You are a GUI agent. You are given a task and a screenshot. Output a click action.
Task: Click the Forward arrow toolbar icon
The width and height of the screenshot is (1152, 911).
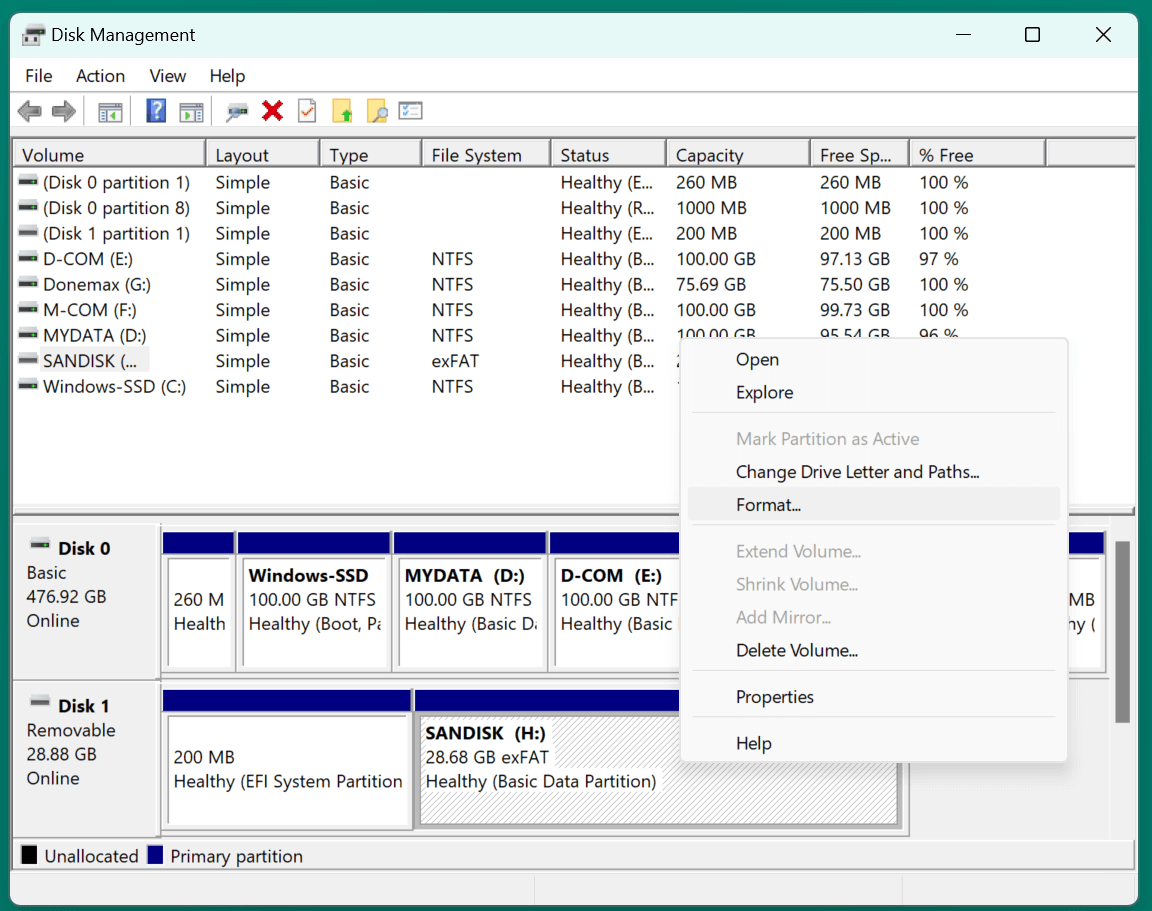coord(64,111)
